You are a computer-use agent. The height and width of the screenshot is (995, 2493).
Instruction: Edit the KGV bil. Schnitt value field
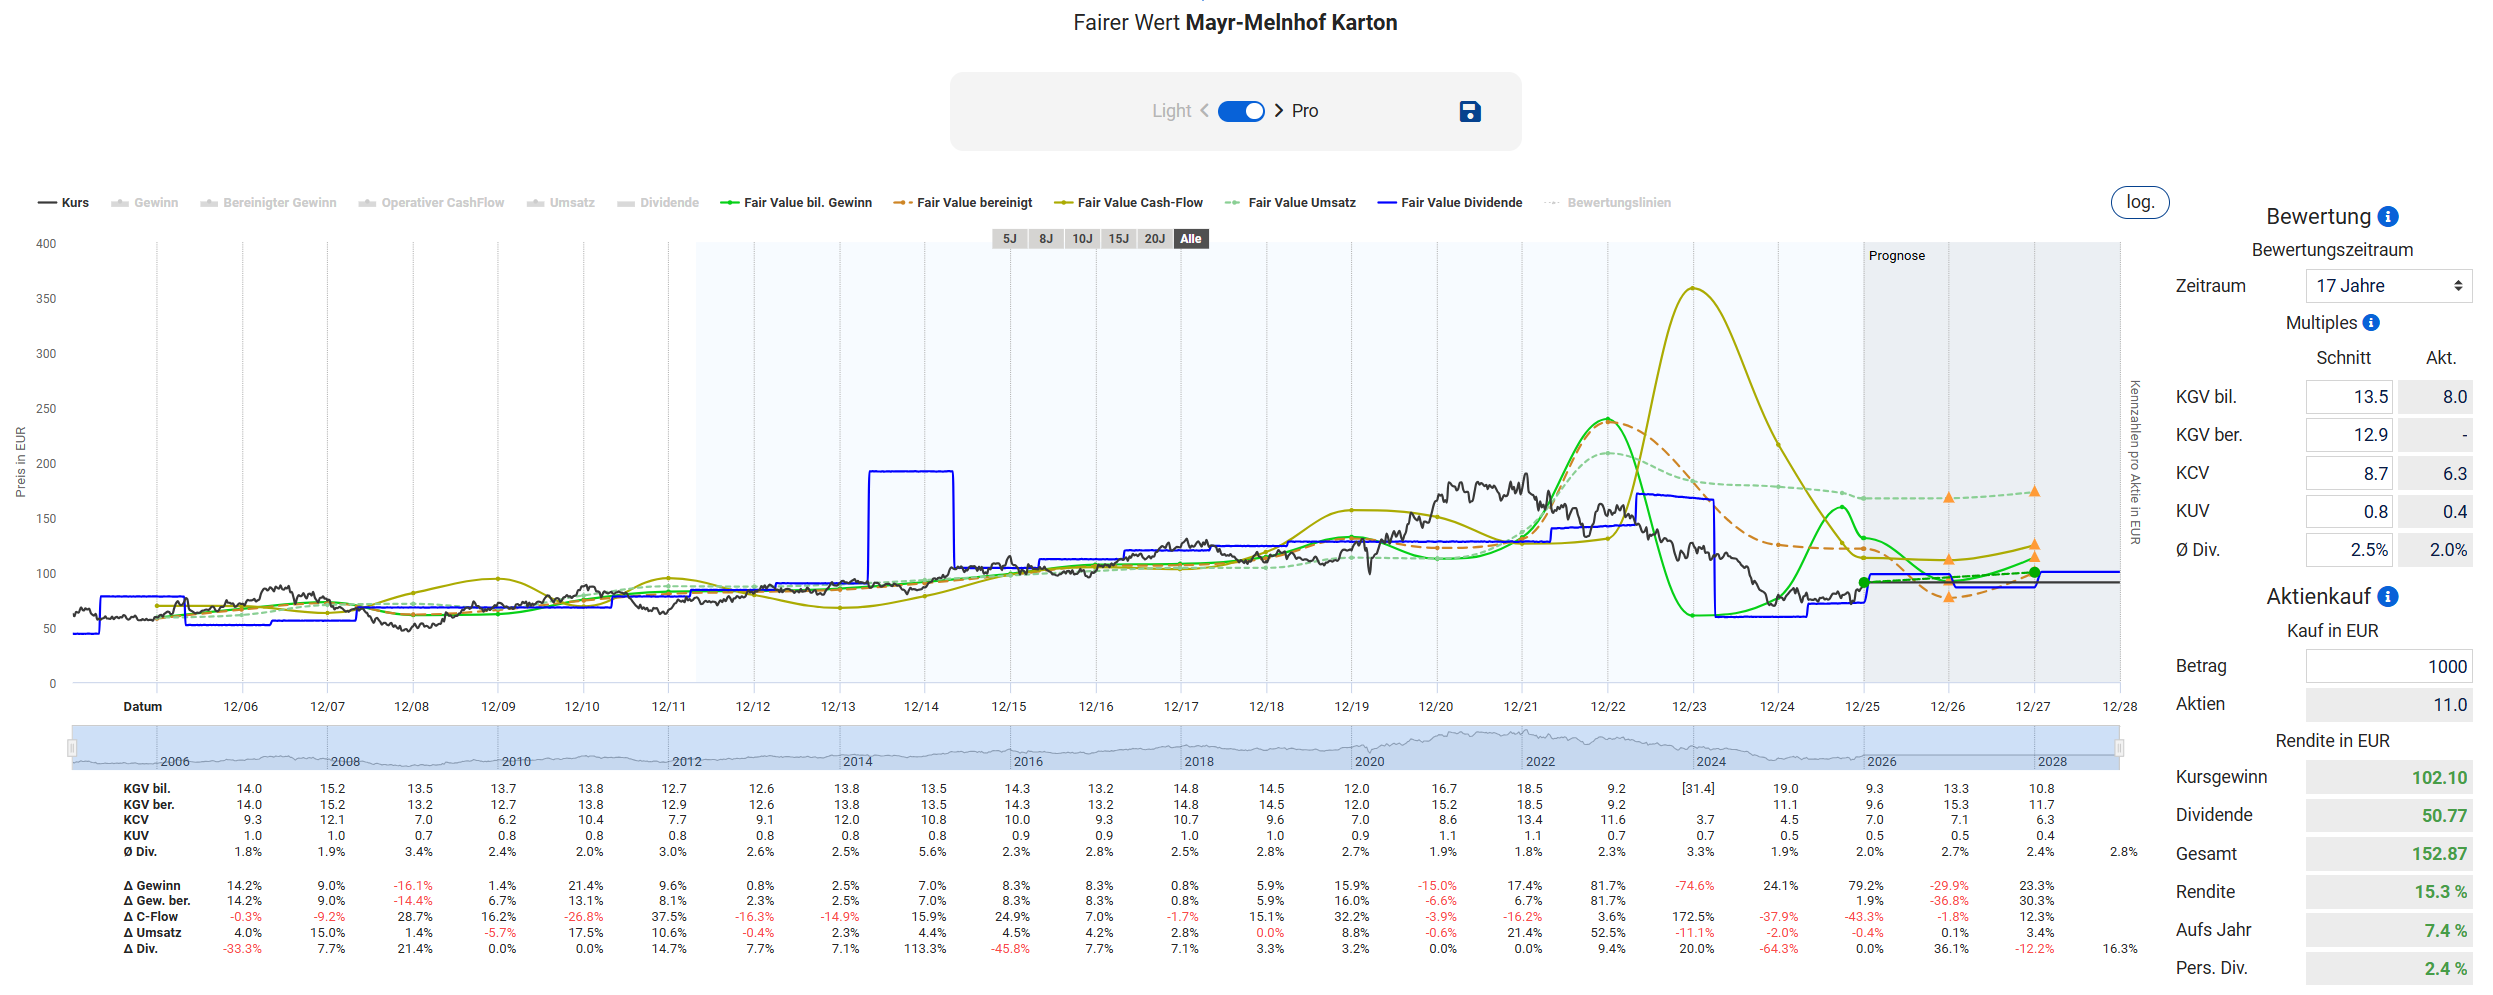2348,397
